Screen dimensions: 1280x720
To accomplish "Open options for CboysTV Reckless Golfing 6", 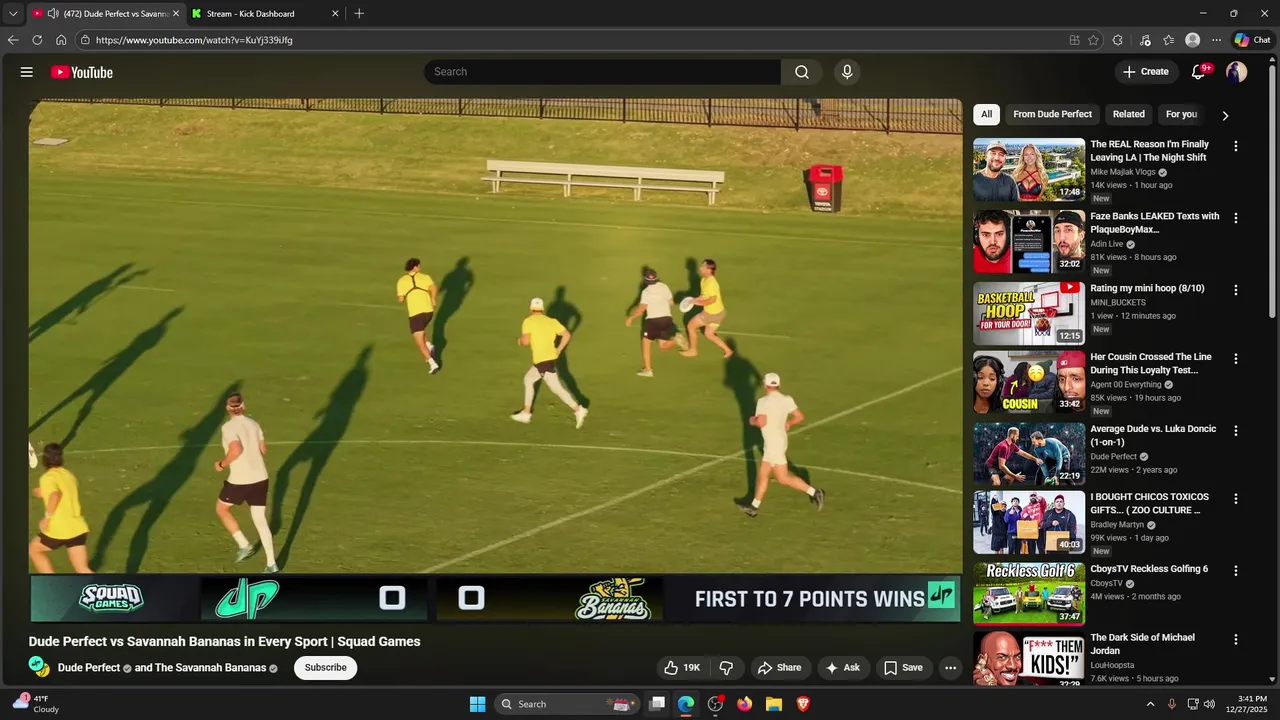I will [1236, 570].
